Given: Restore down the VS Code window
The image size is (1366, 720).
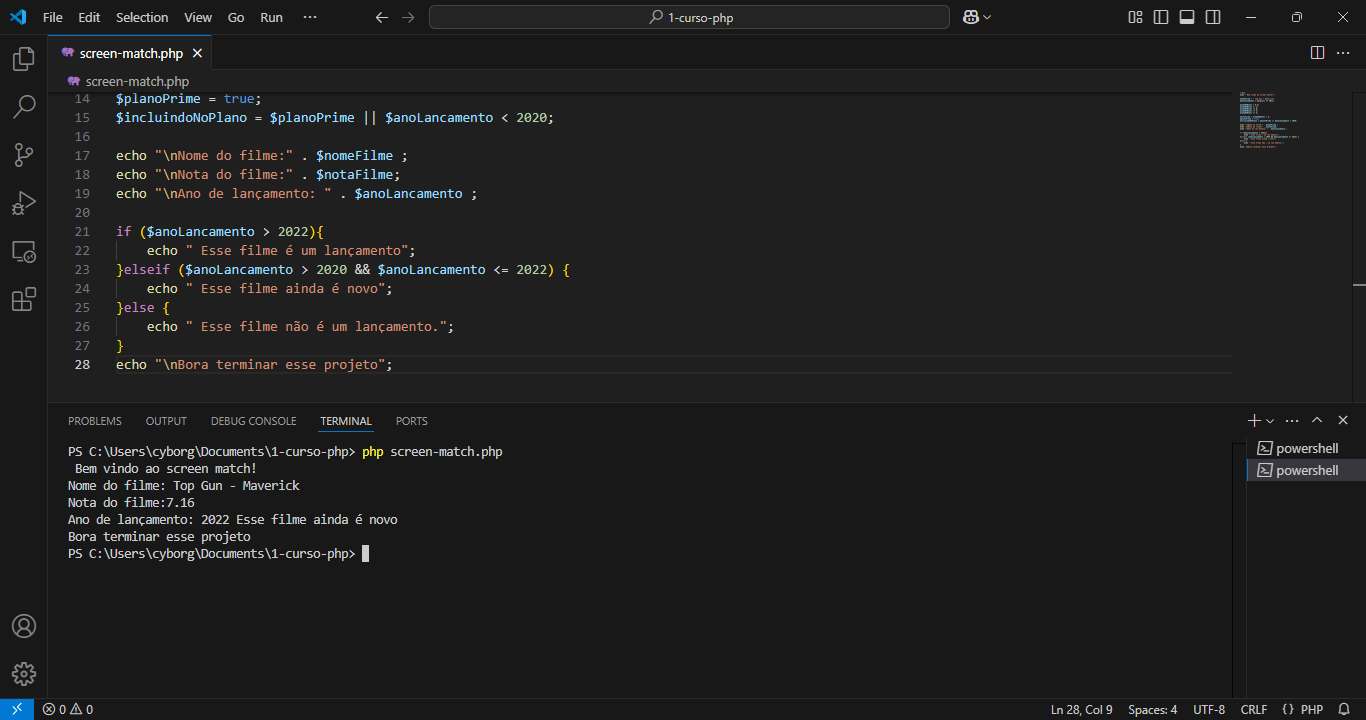Looking at the screenshot, I should coord(1297,17).
